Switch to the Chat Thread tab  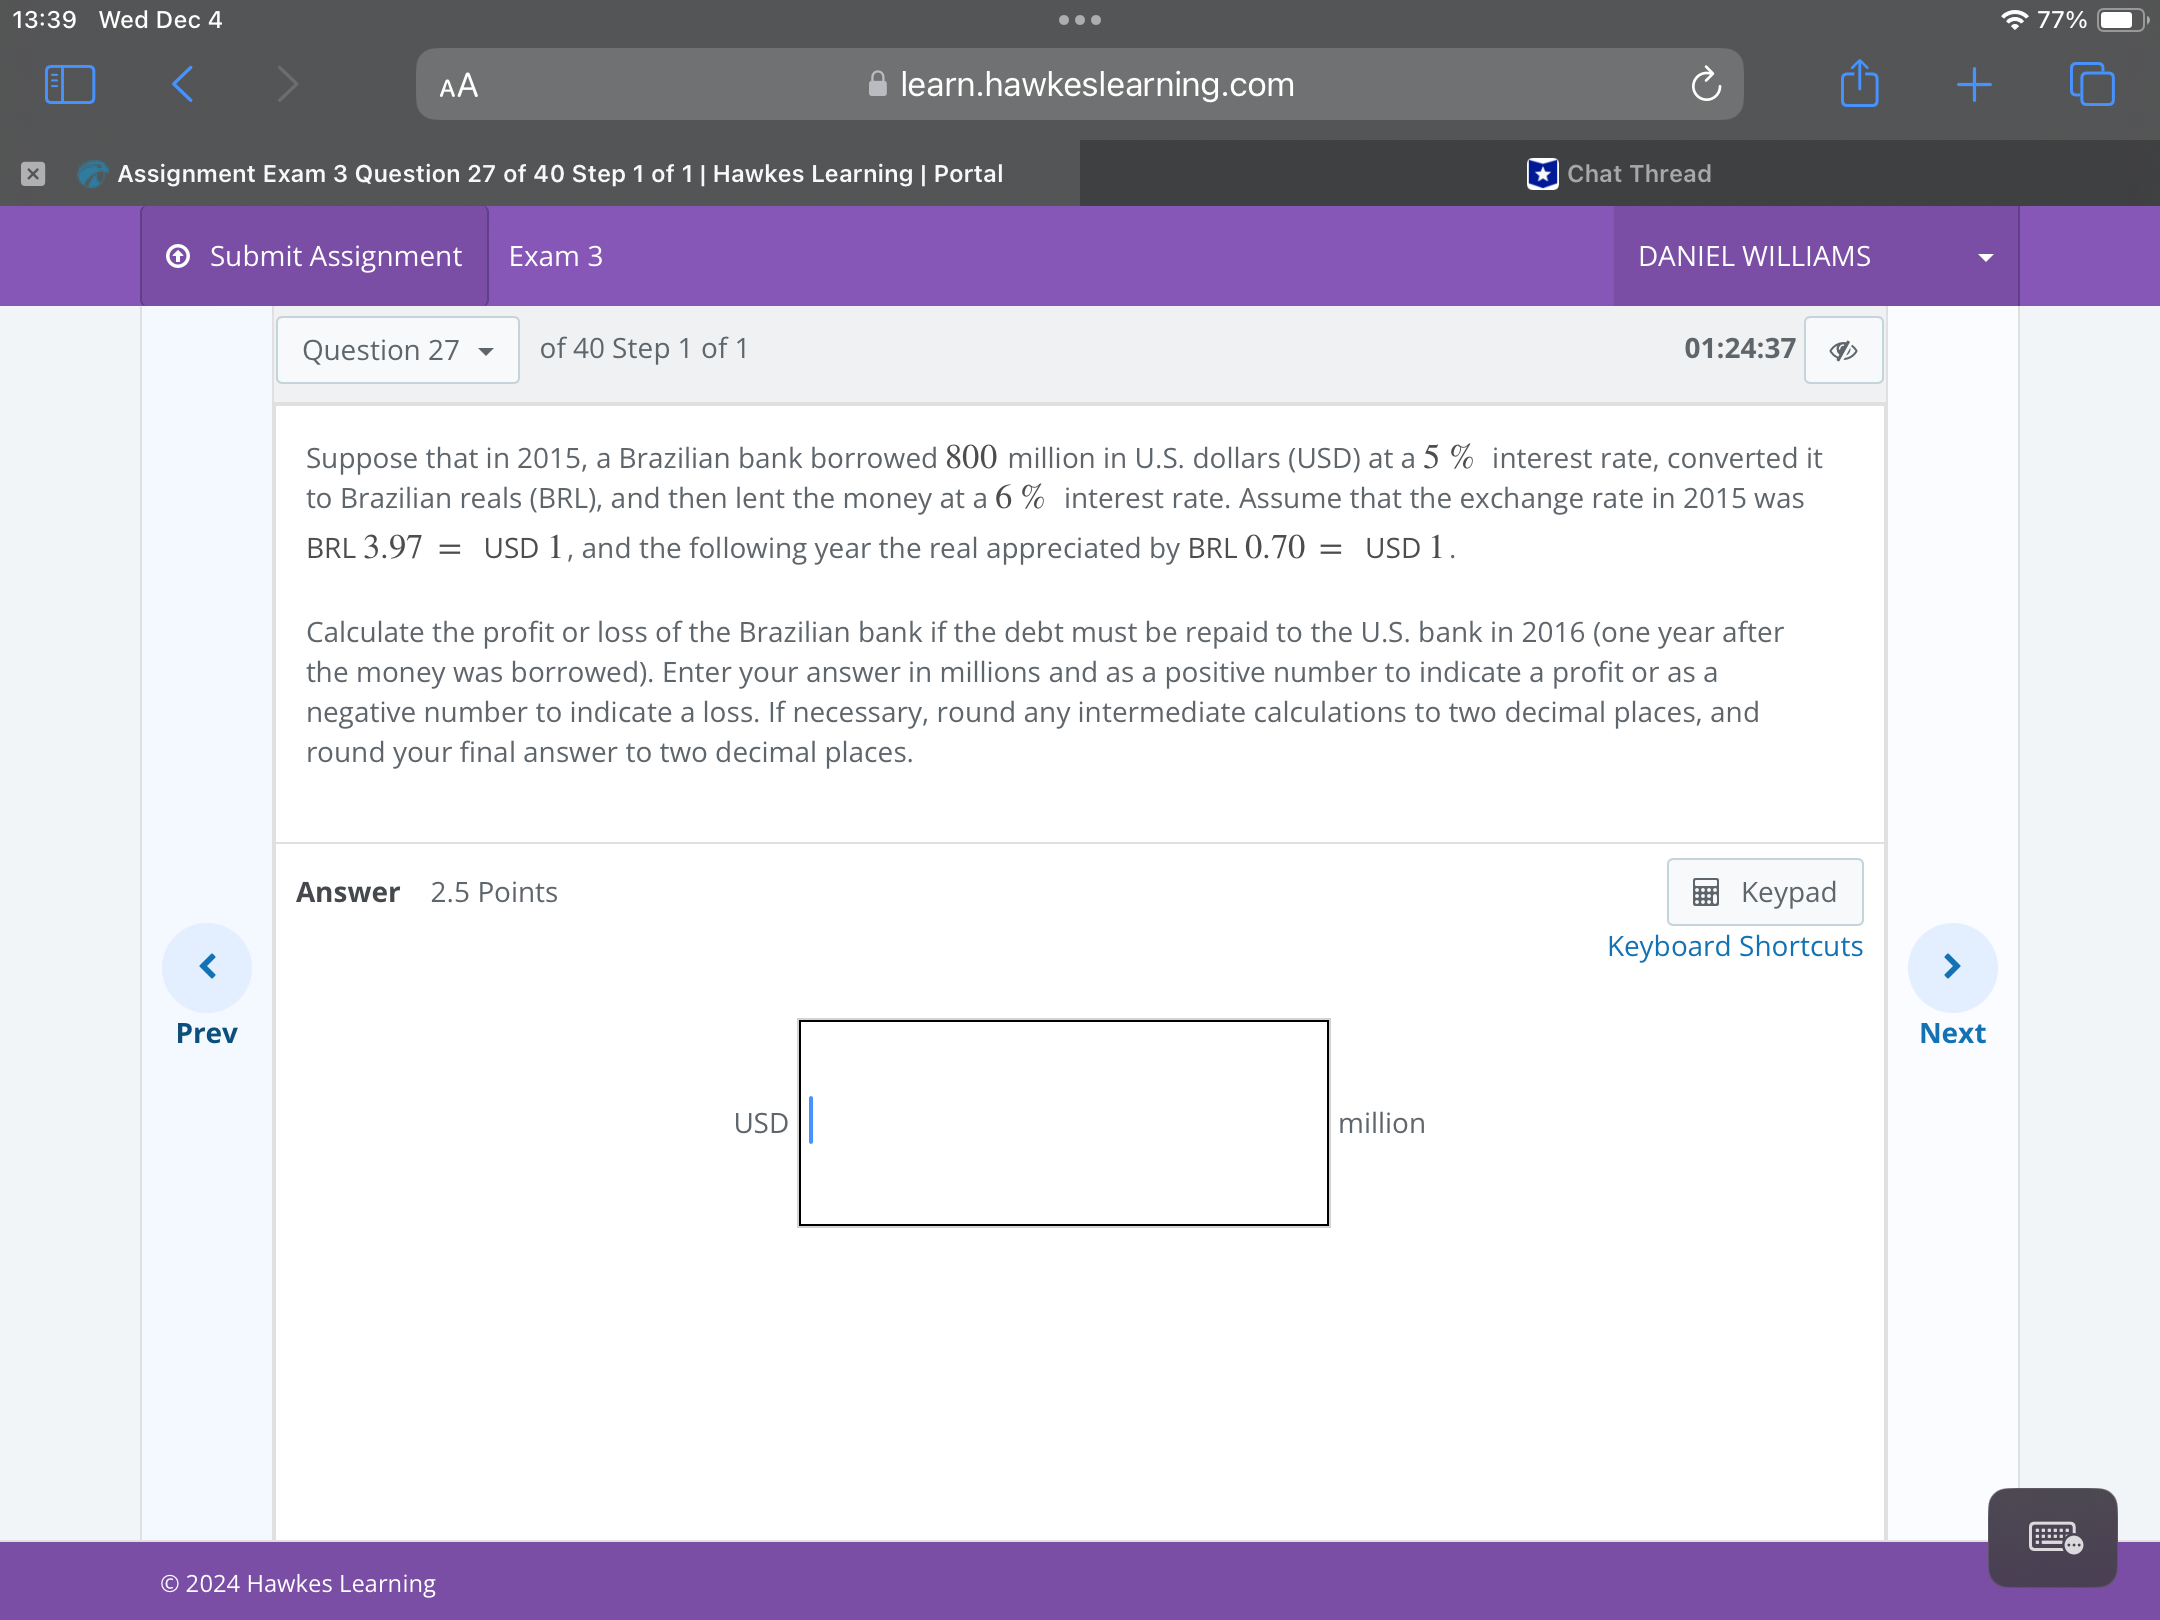pos(1619,174)
